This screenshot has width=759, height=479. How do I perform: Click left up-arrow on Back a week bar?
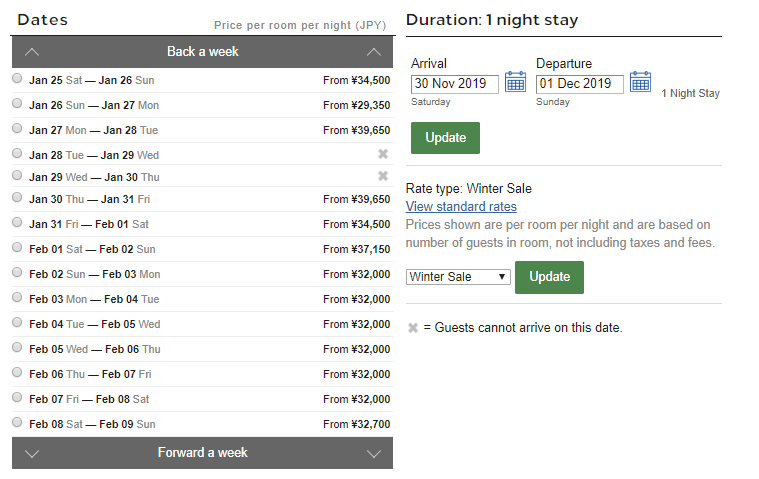click(32, 51)
